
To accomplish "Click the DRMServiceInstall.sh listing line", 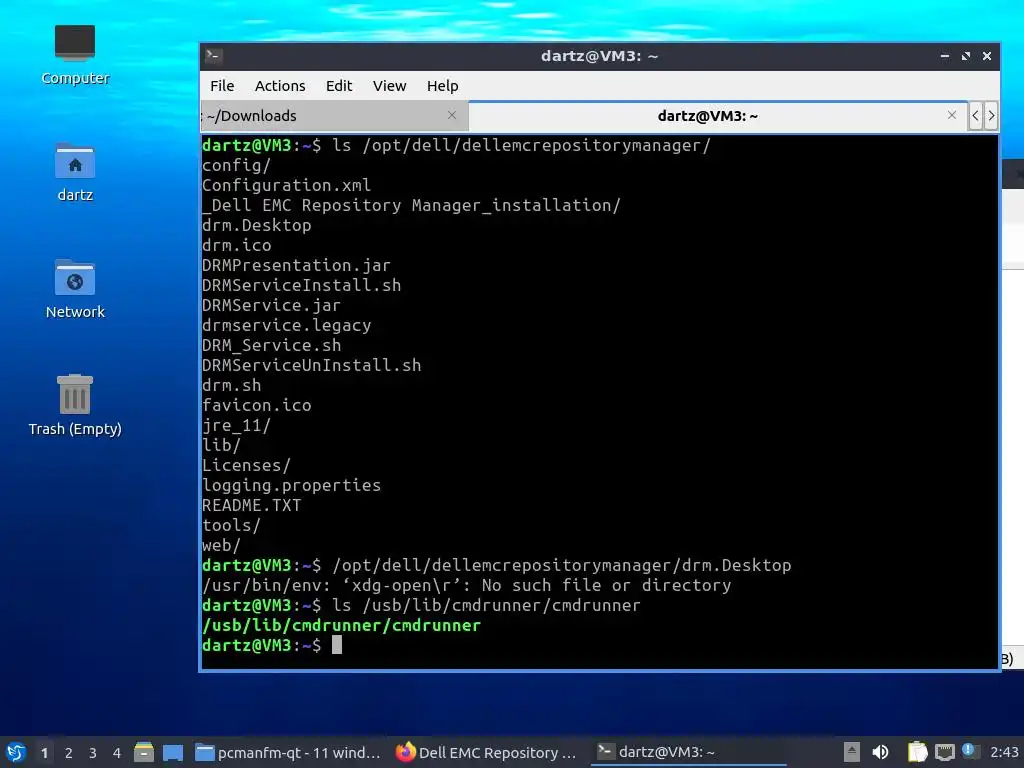I will (x=301, y=285).
